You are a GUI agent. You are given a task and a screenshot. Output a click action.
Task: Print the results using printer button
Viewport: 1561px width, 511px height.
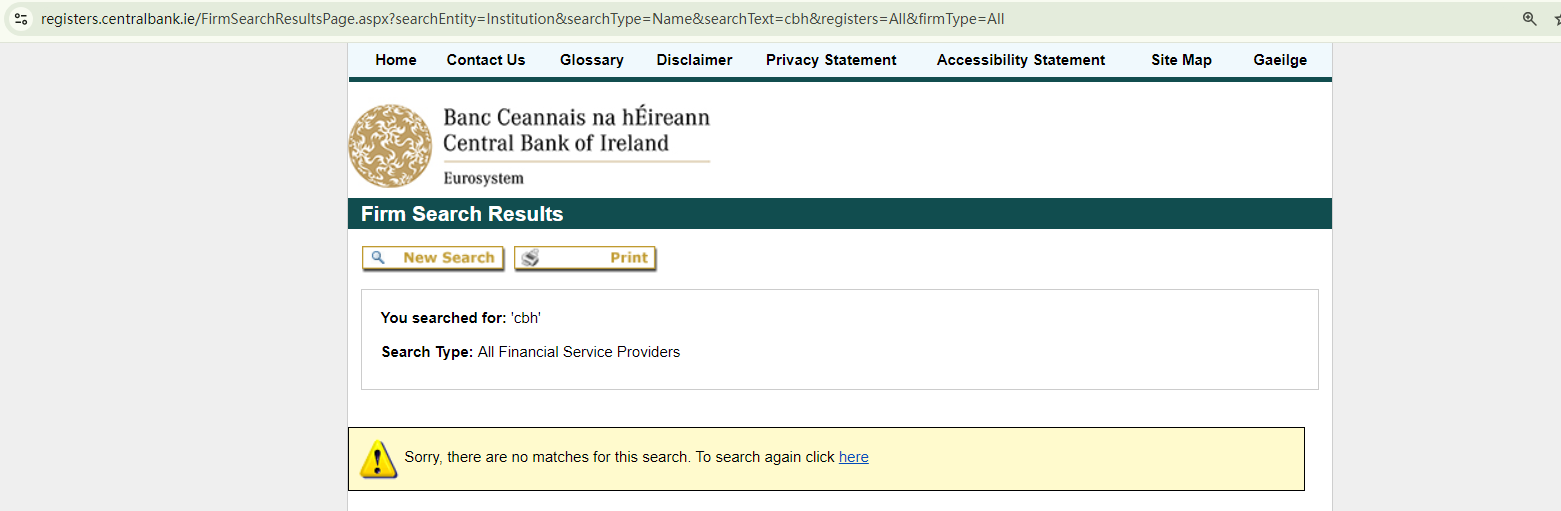click(585, 258)
